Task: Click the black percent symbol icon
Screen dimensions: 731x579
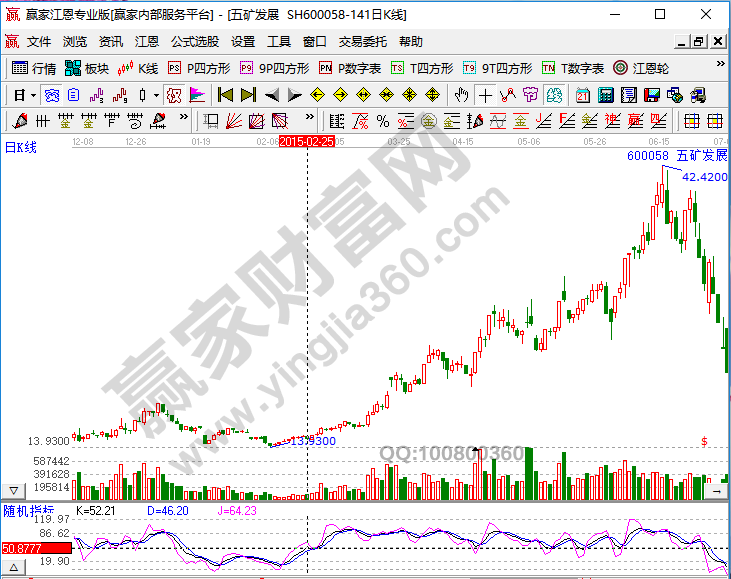Action: tap(383, 121)
